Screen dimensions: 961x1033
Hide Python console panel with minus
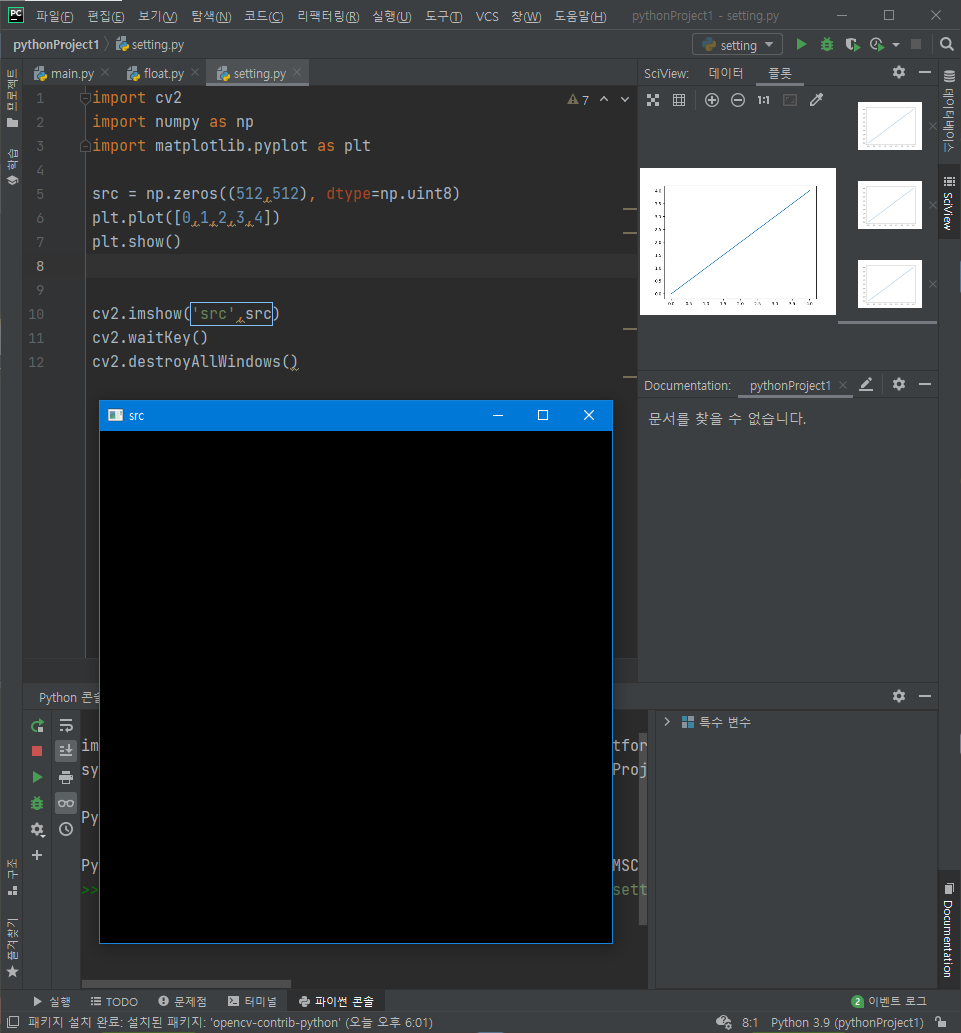[x=925, y=696]
